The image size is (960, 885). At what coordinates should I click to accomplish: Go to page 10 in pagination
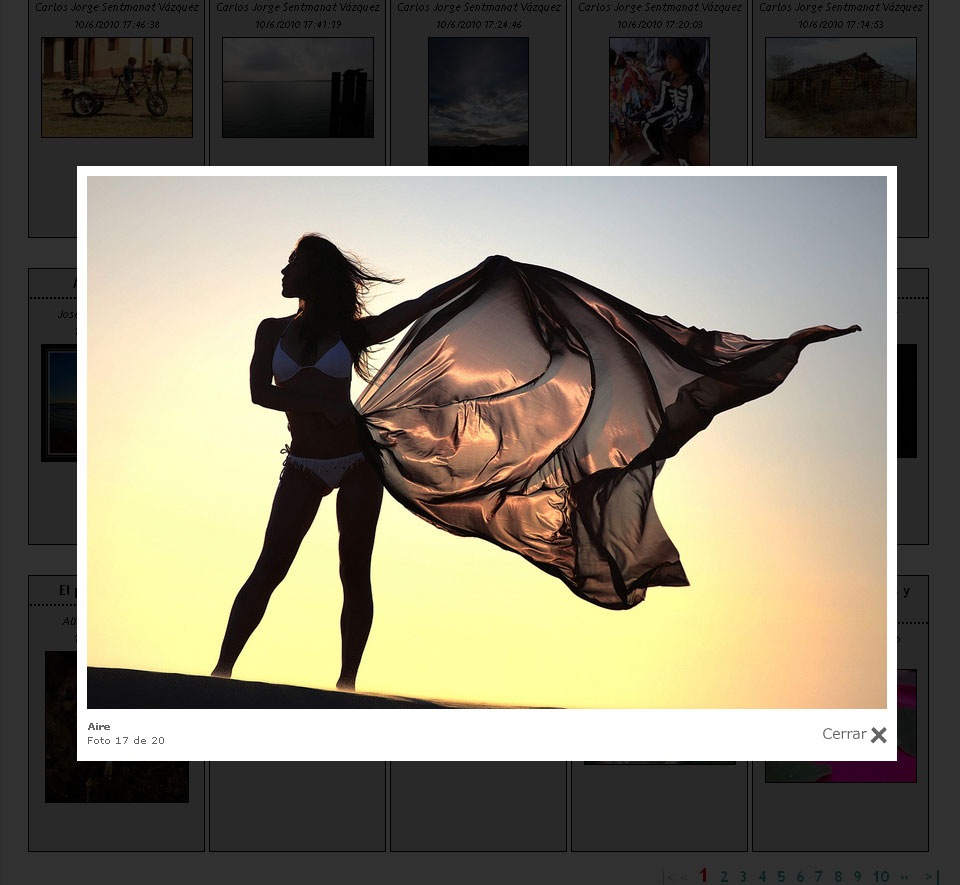881,876
